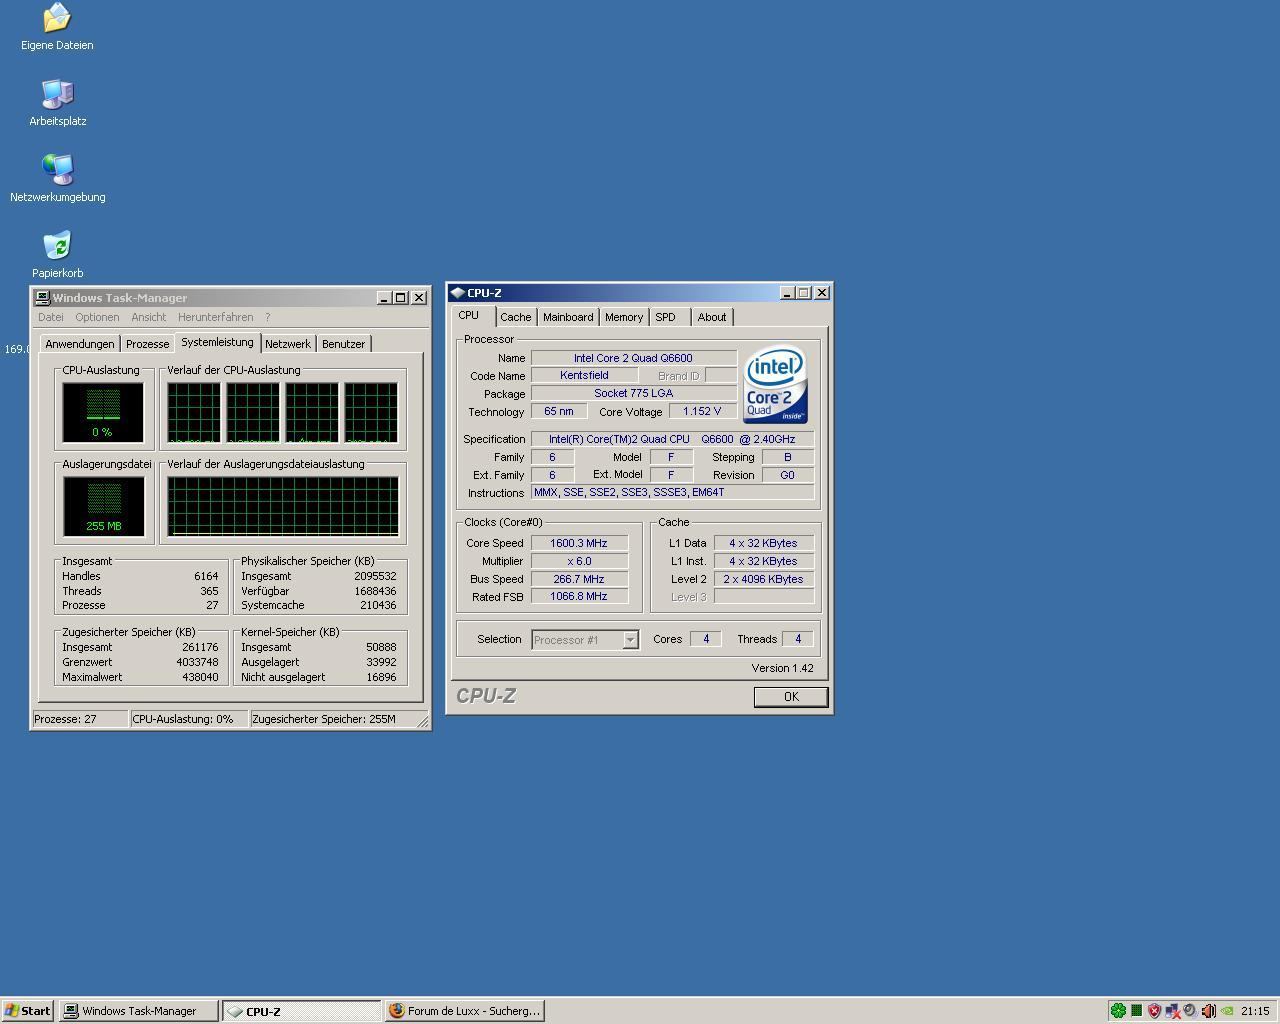
Task: Click the Auslagerungsdatei 255 MB meter
Action: pyautogui.click(x=103, y=506)
